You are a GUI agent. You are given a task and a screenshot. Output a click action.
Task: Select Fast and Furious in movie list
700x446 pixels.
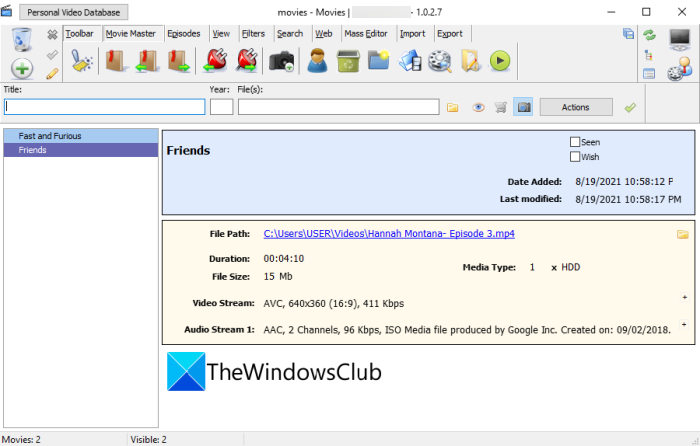(x=81, y=136)
